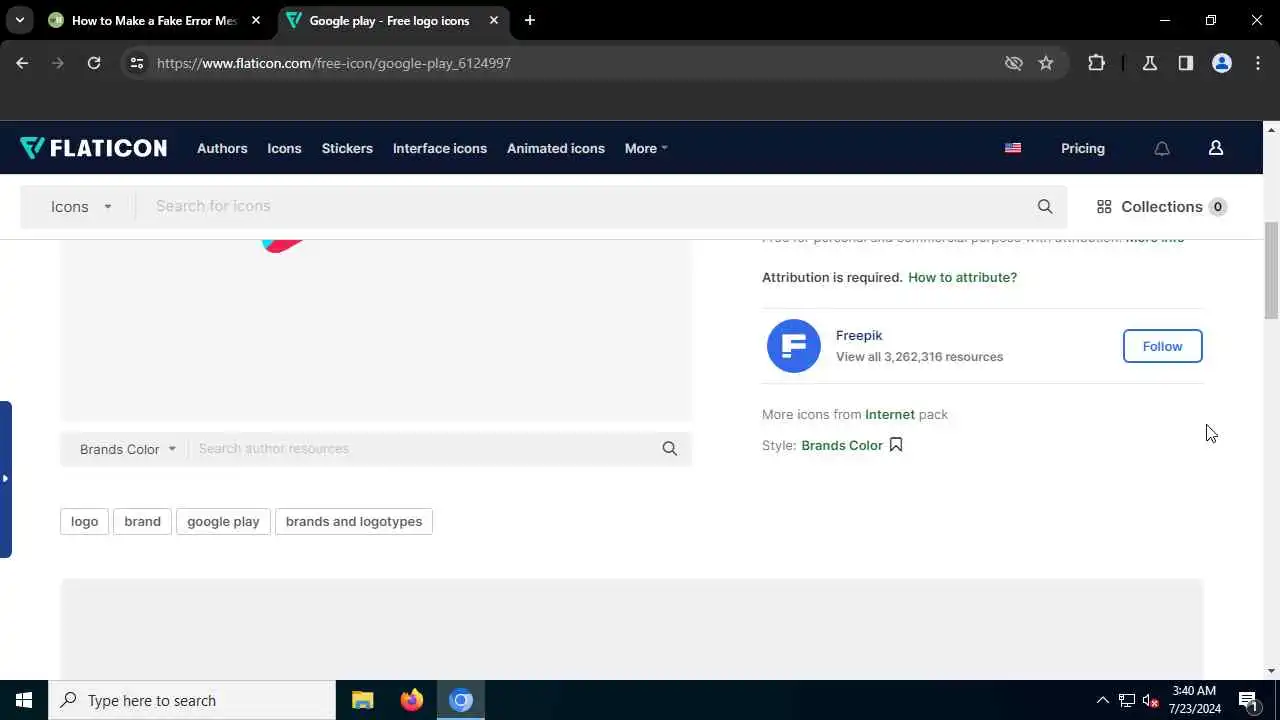Open Chrome three-dot menu

(1258, 63)
